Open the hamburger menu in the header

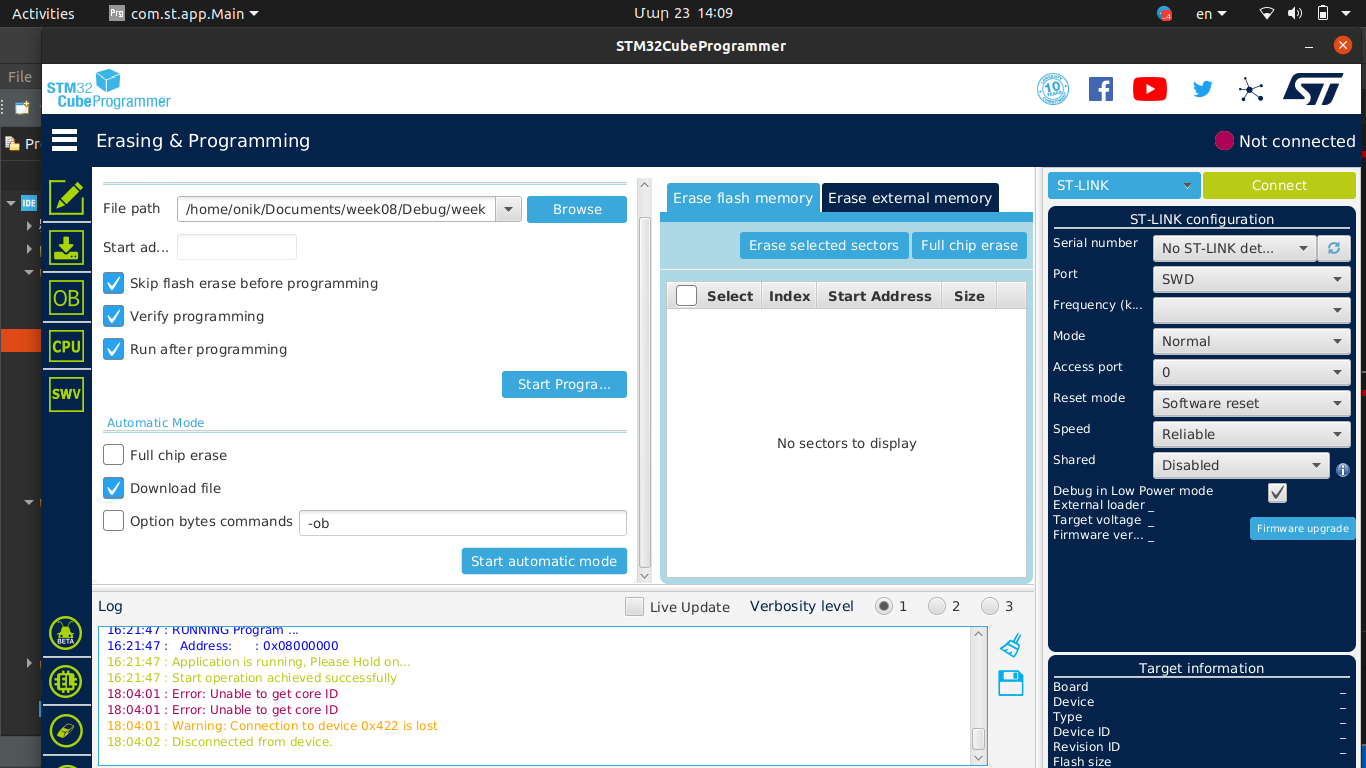tap(65, 141)
